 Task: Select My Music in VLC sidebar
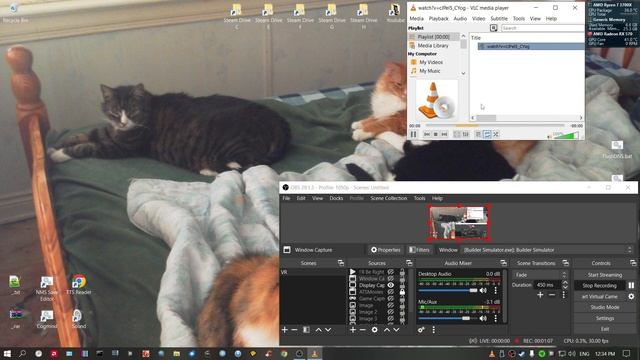(x=430, y=71)
